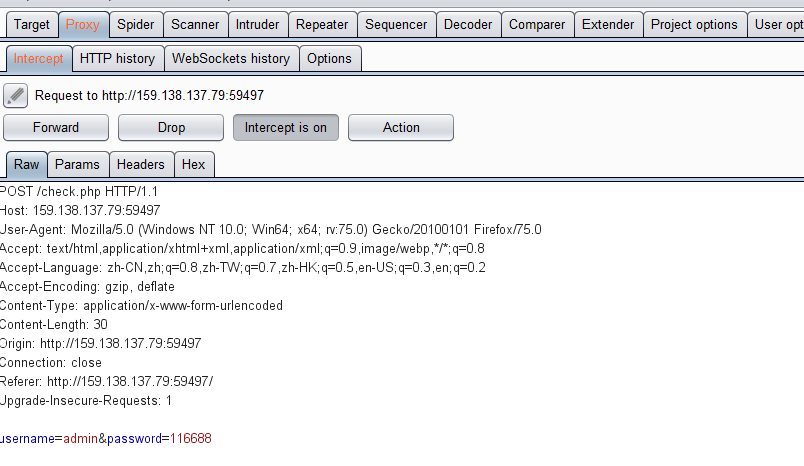
Task: Forward the intercepted request
Action: pos(56,128)
